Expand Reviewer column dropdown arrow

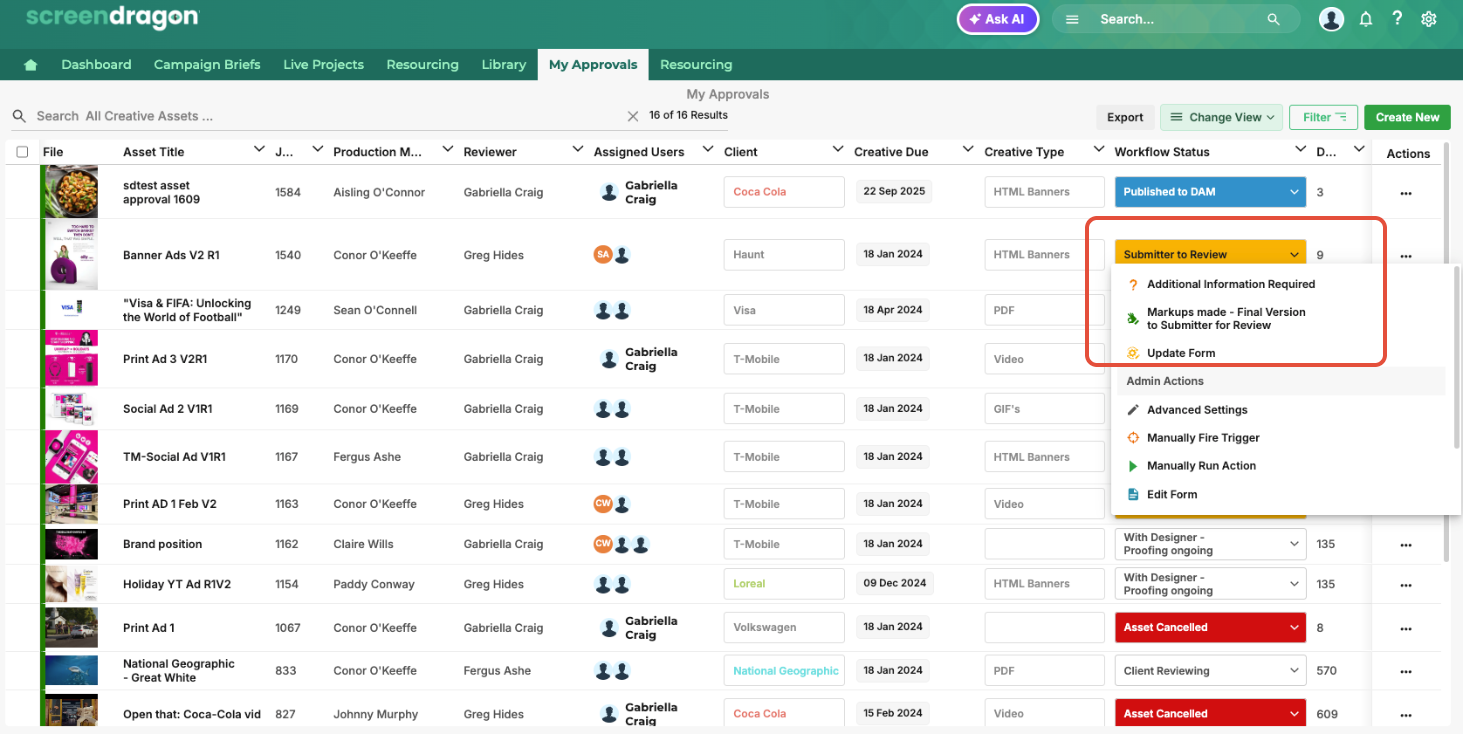[x=577, y=150]
